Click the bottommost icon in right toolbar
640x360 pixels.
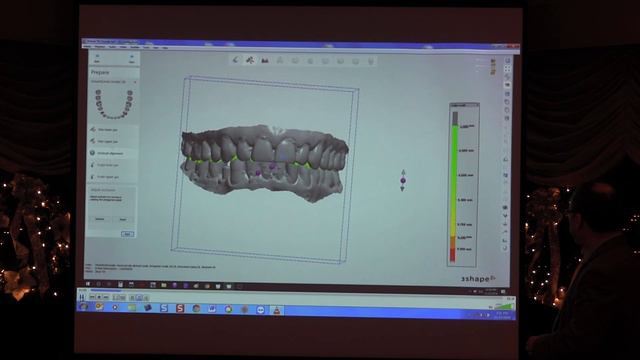click(505, 248)
